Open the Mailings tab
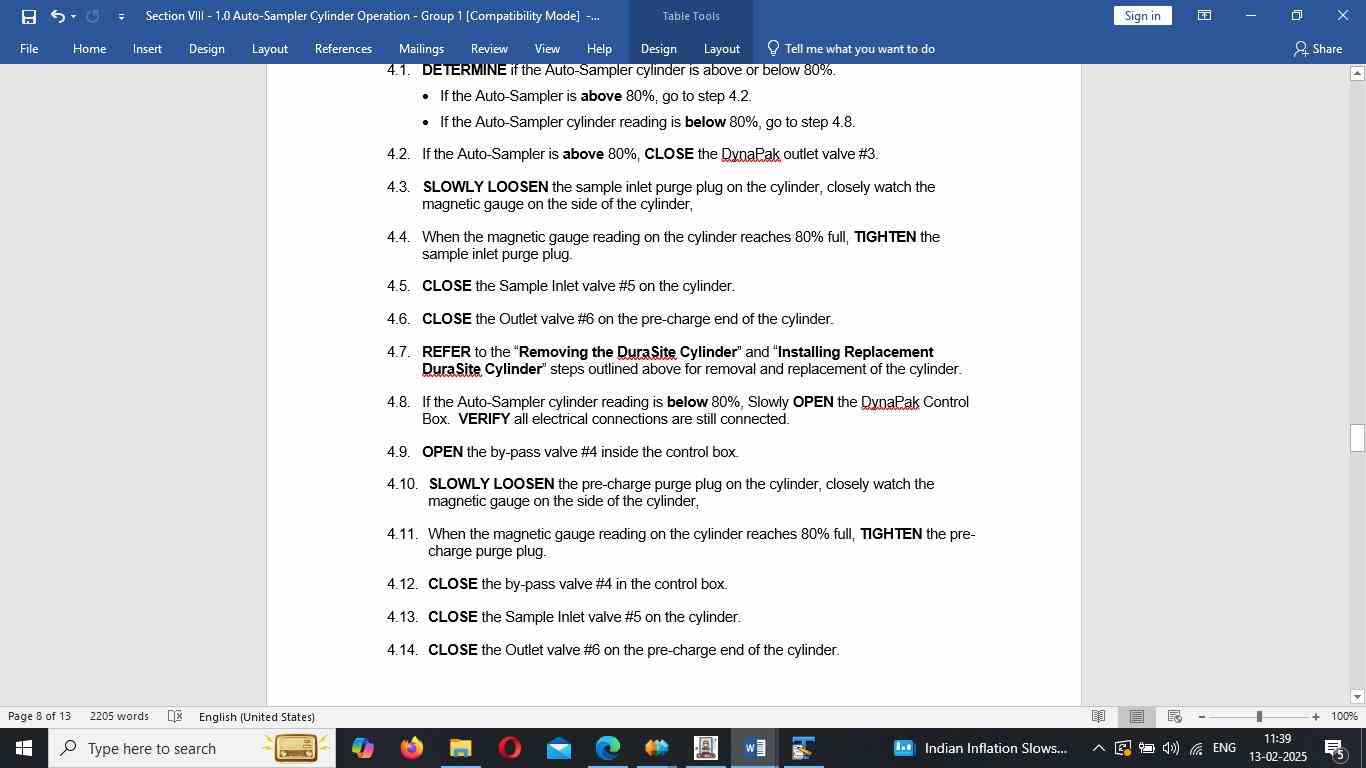 421,48
